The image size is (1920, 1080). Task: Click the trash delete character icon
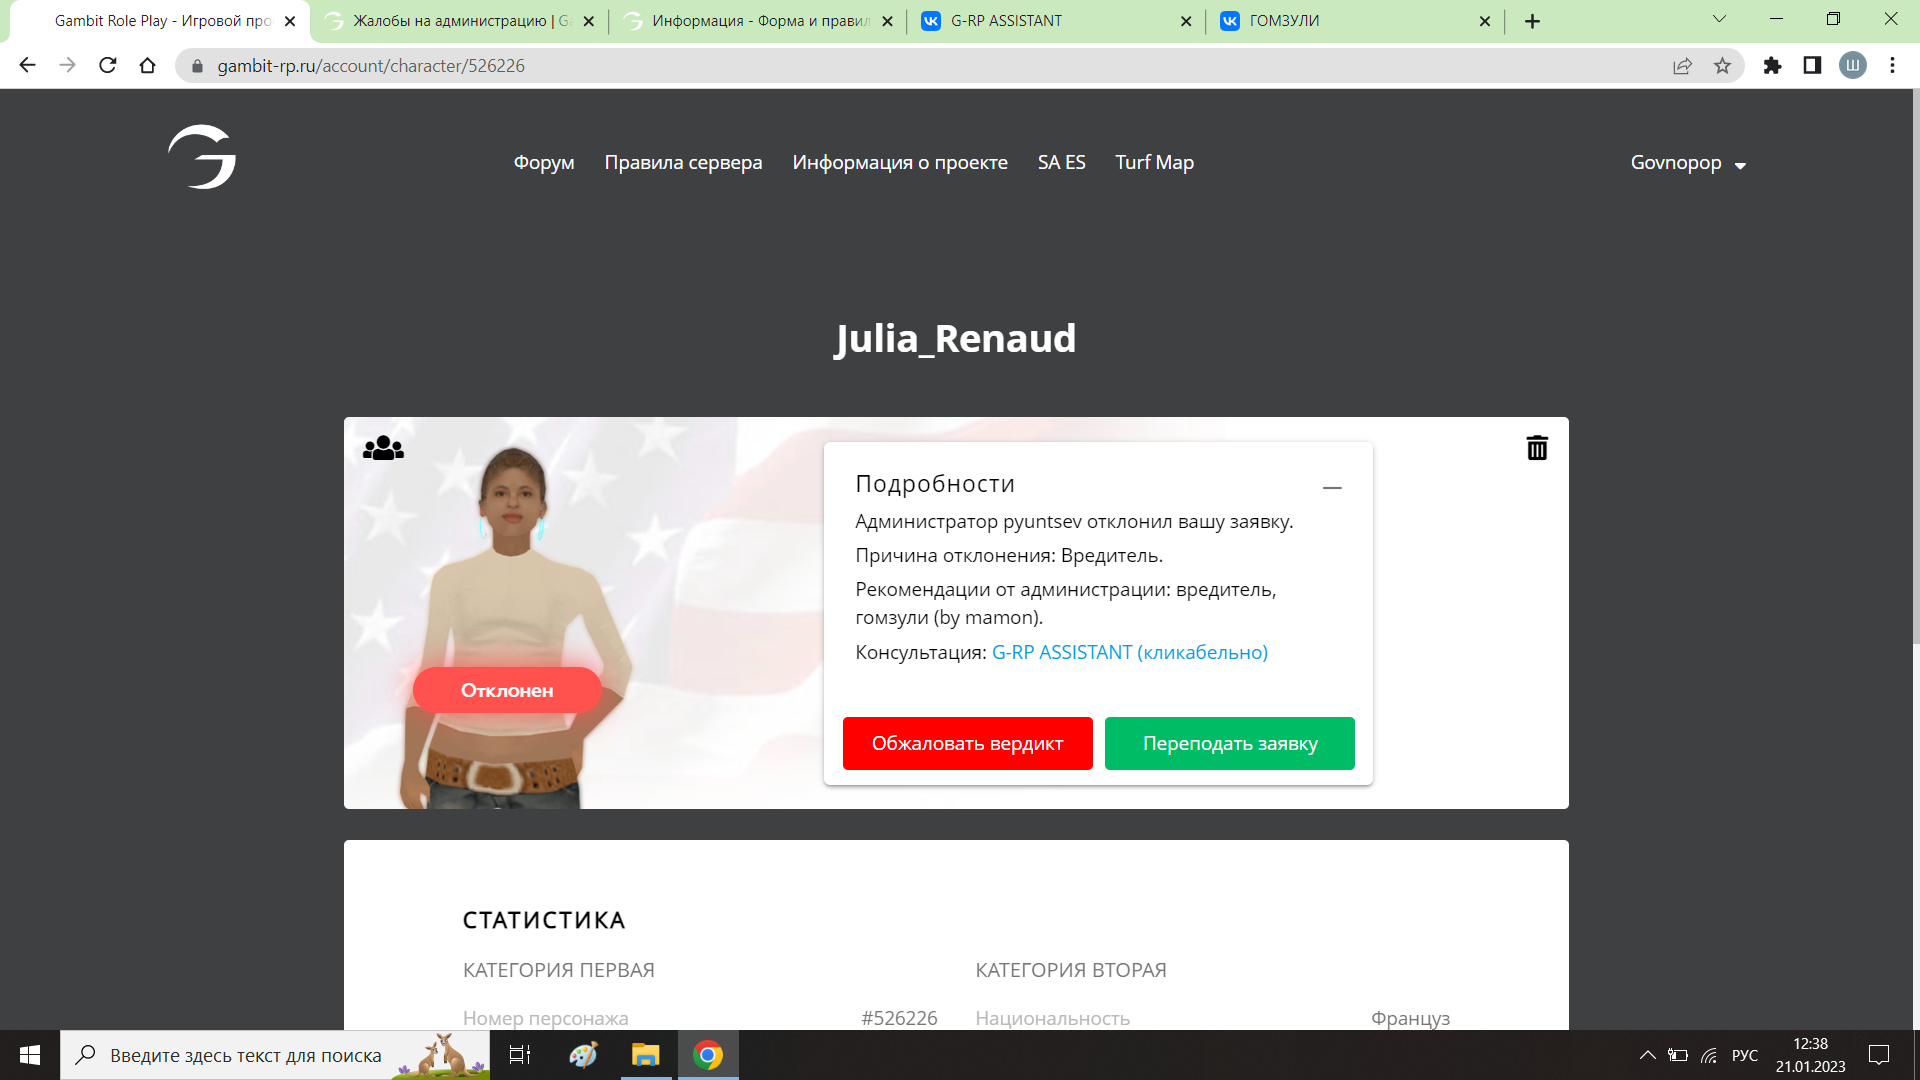(x=1537, y=448)
